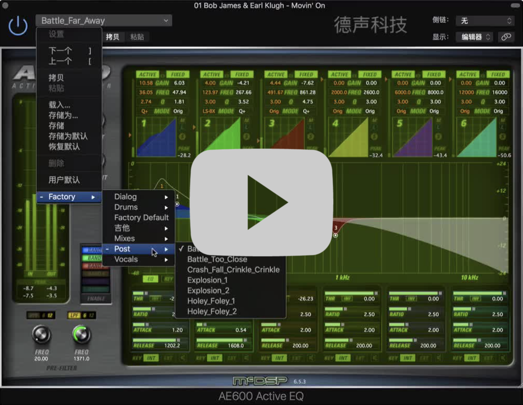Toggle FIXED on band 6
Viewport: 523px width, 405px height.
pos(498,74)
